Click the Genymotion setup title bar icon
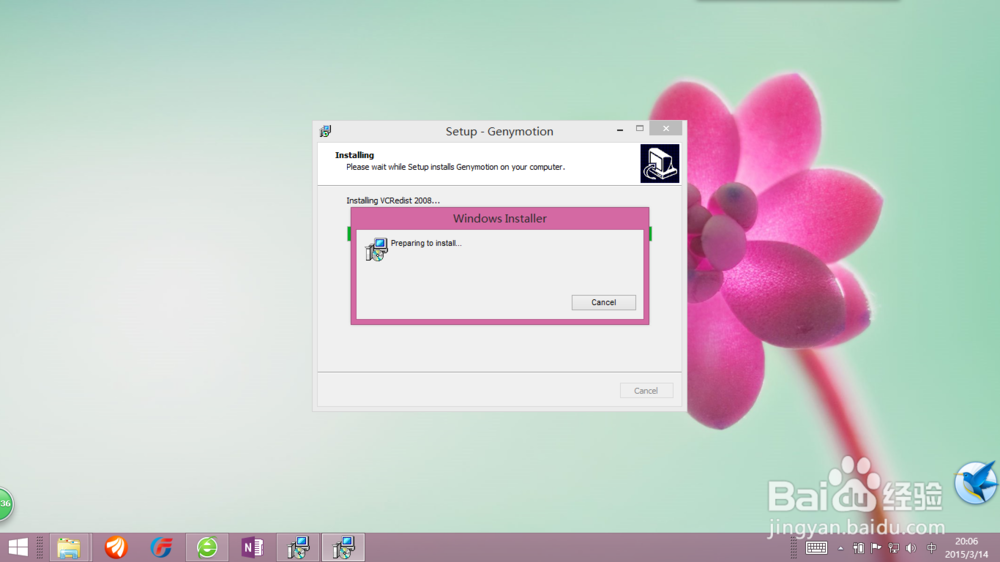 point(325,131)
